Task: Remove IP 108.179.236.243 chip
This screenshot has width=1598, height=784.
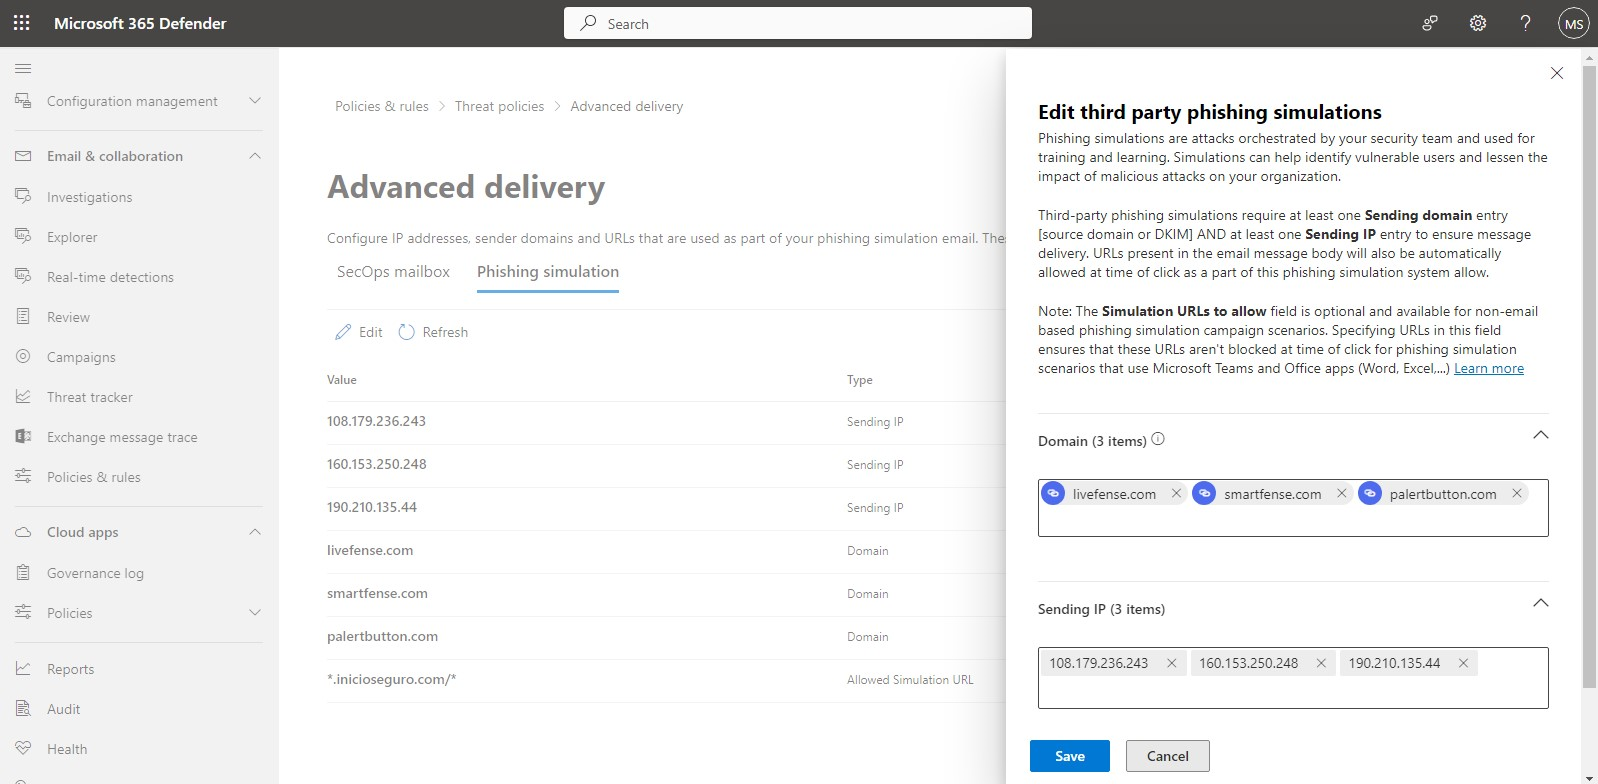Action: (1172, 663)
